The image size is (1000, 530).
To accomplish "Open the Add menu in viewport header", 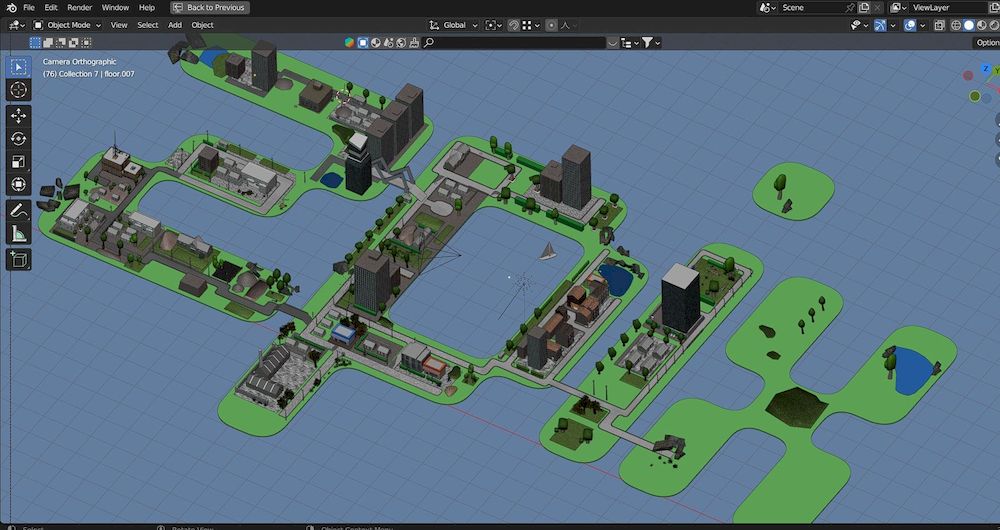I will coord(175,25).
